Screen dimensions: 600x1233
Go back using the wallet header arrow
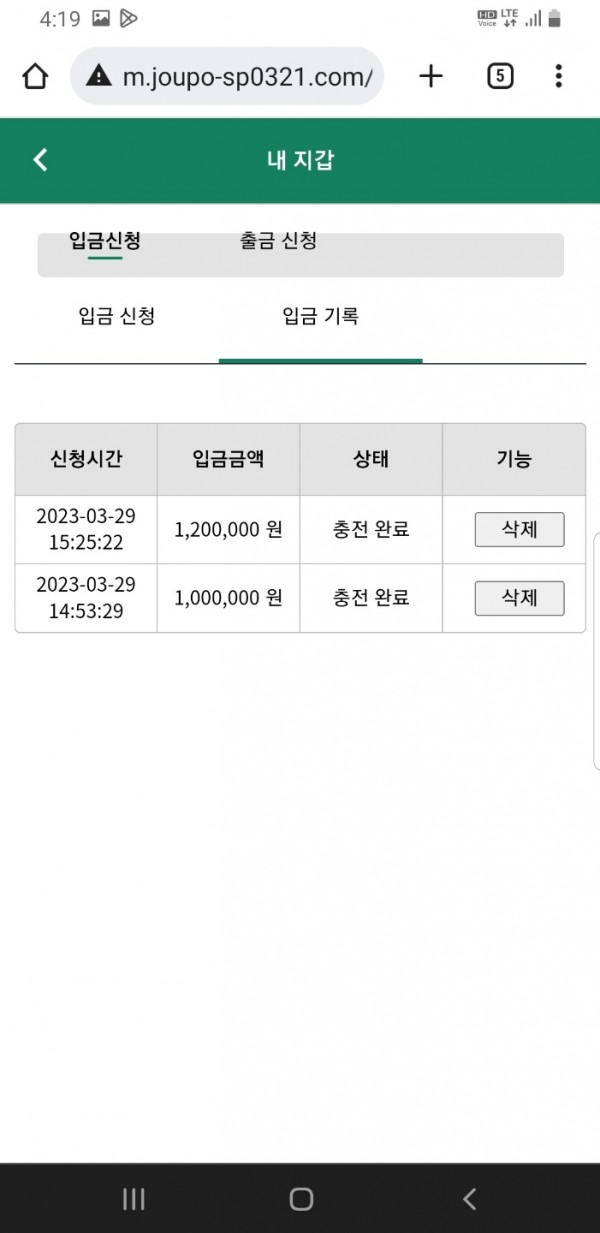point(40,160)
